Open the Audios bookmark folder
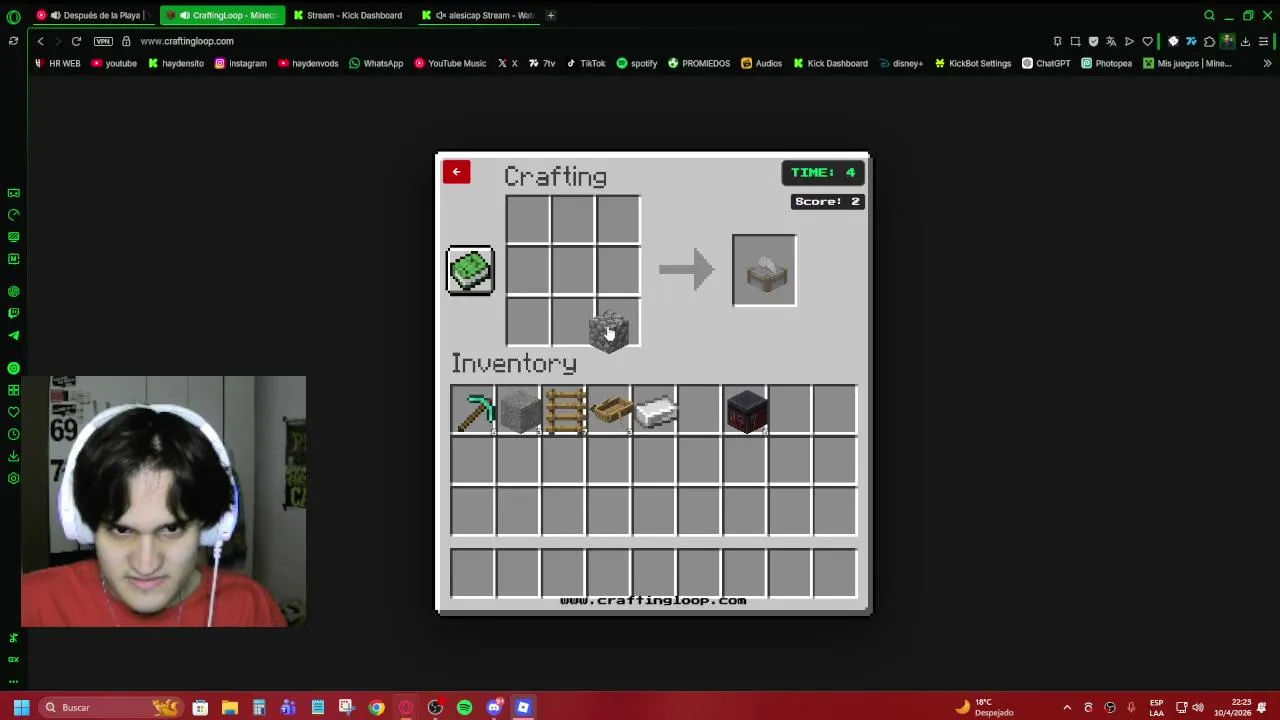 pos(762,63)
